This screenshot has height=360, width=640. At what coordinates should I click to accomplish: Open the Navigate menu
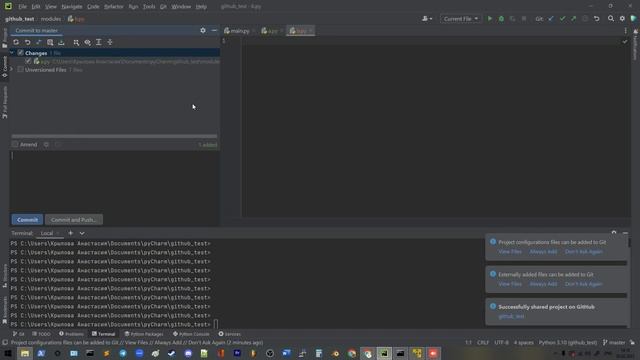pos(72,7)
